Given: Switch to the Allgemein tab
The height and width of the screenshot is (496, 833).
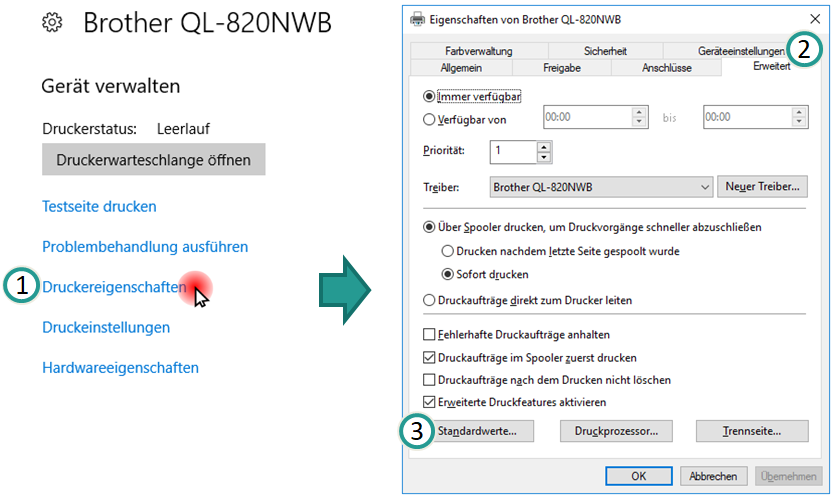Looking at the screenshot, I should tap(461, 68).
